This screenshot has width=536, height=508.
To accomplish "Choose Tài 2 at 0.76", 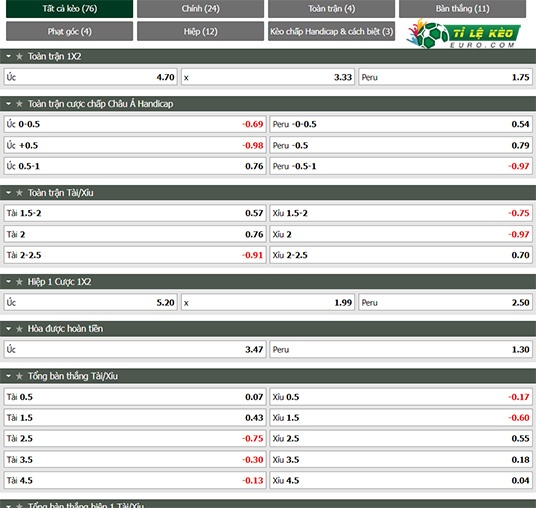I will click(x=135, y=234).
